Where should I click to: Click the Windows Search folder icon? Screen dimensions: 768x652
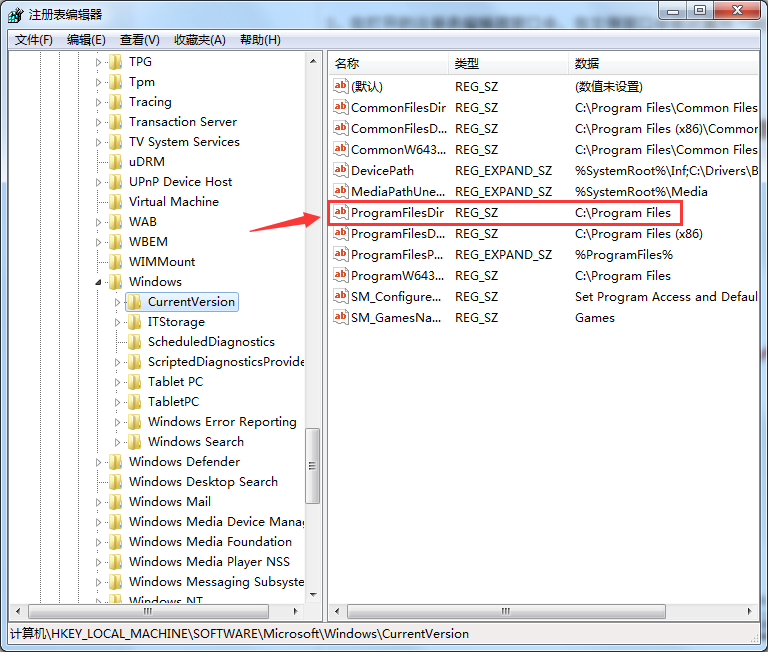pos(134,442)
